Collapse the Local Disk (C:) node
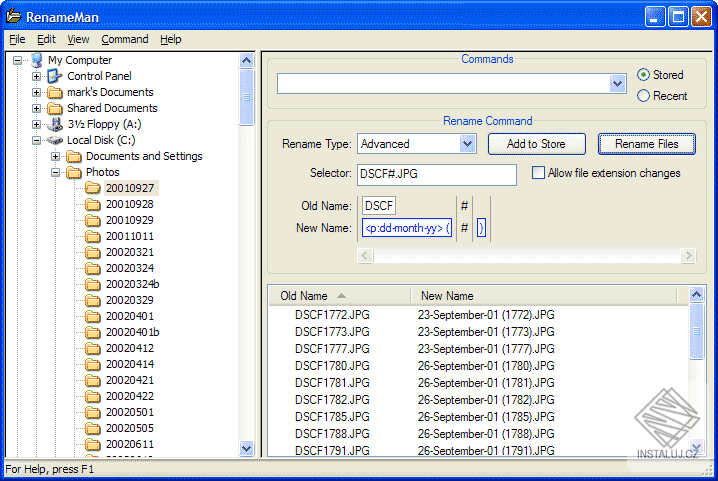Image resolution: width=718 pixels, height=481 pixels. pos(36,140)
